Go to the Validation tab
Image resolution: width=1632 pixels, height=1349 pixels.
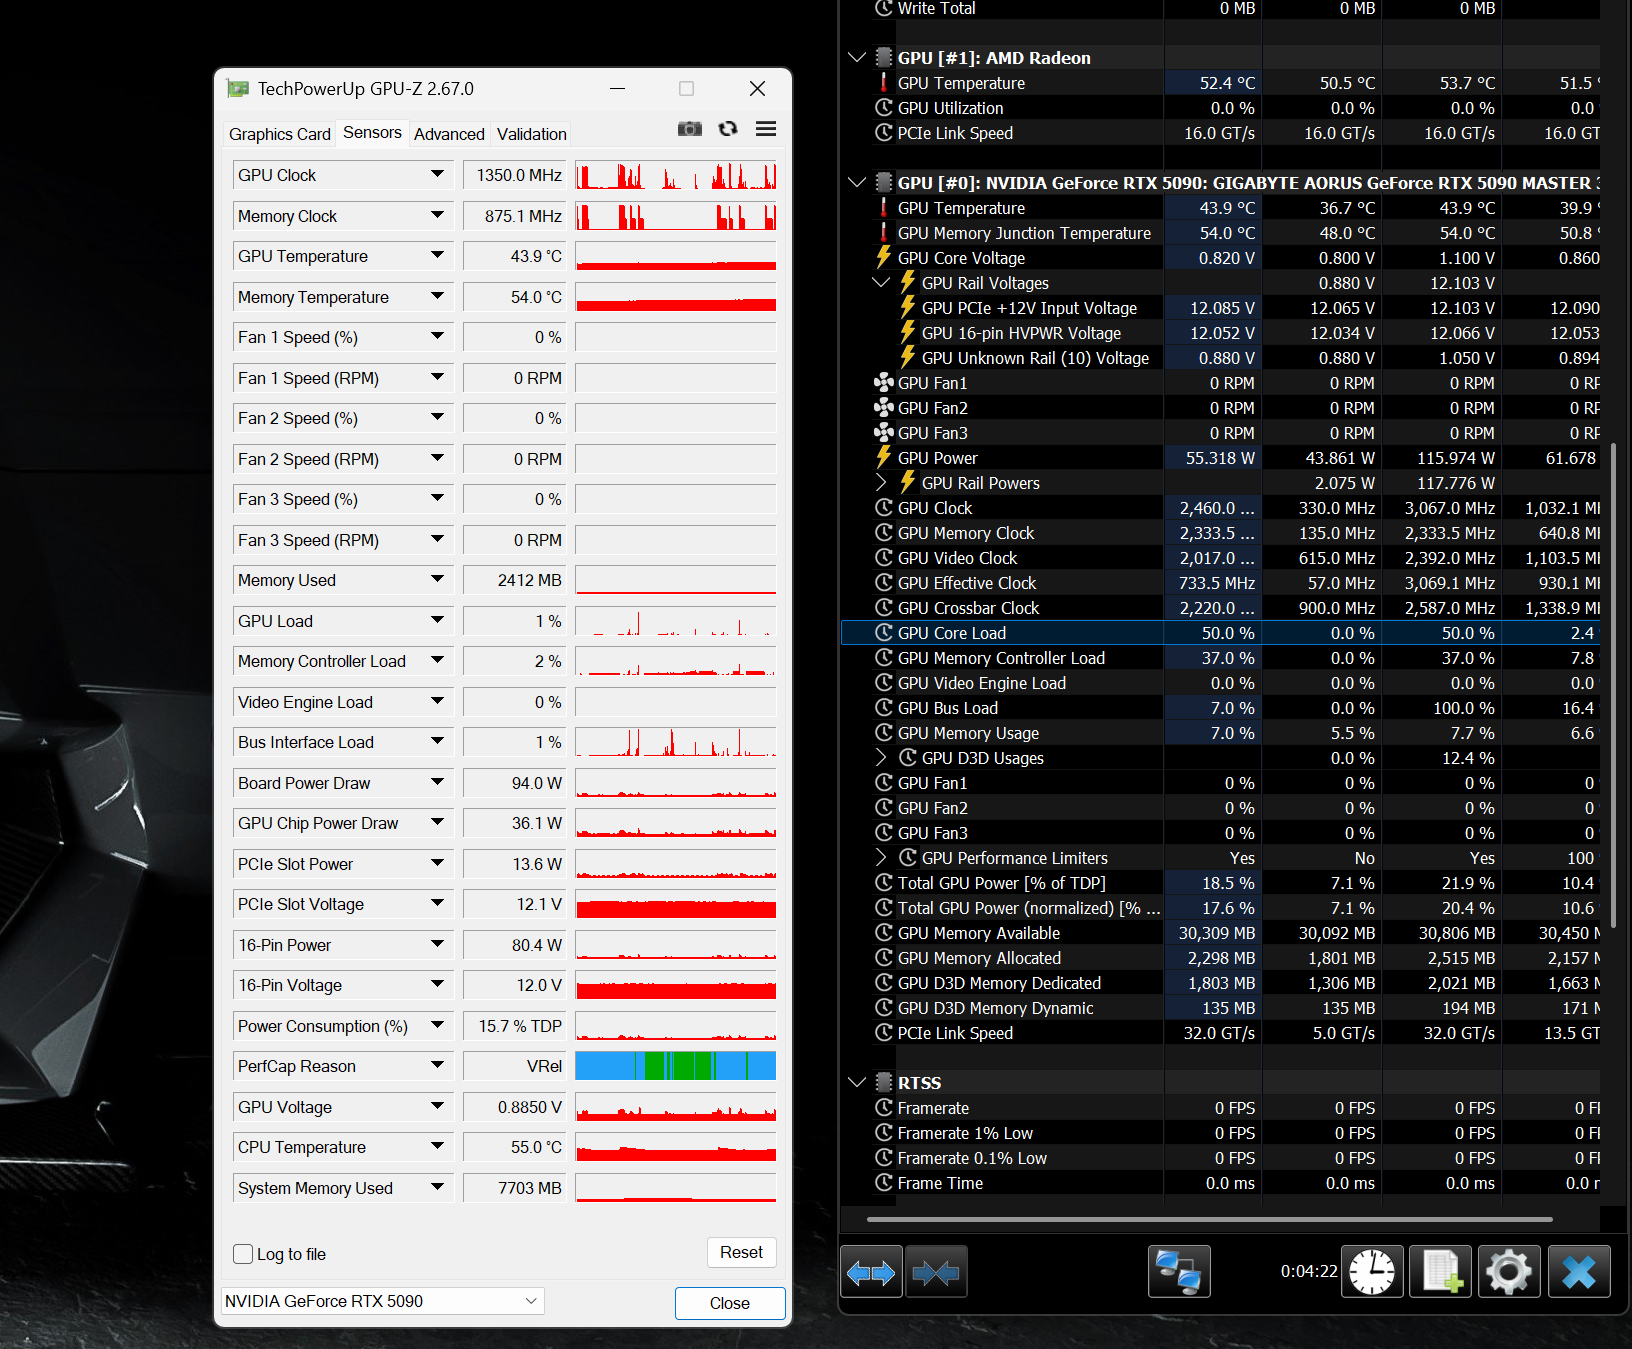[x=532, y=134]
